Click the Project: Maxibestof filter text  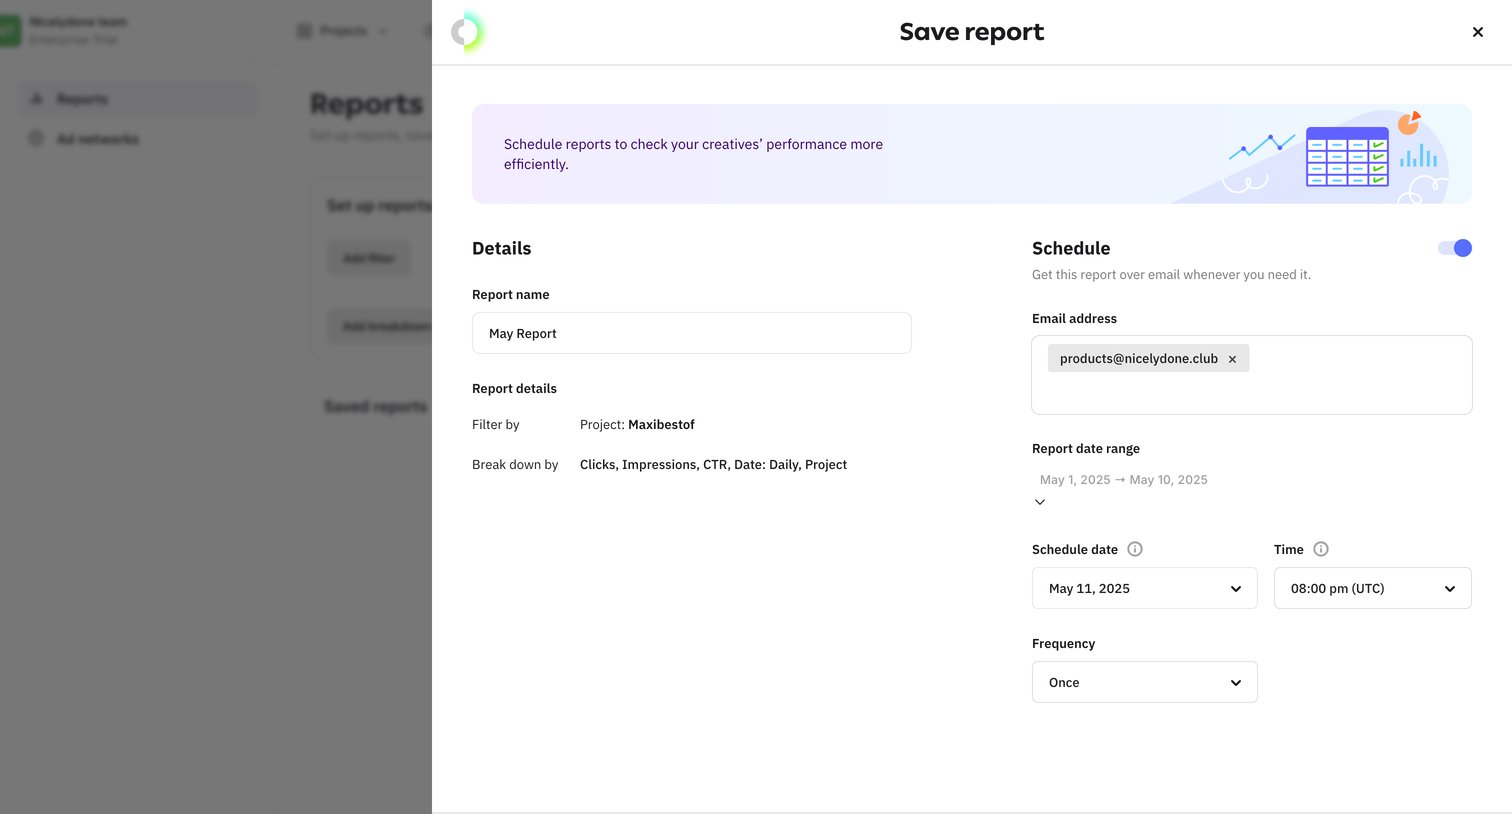(637, 425)
